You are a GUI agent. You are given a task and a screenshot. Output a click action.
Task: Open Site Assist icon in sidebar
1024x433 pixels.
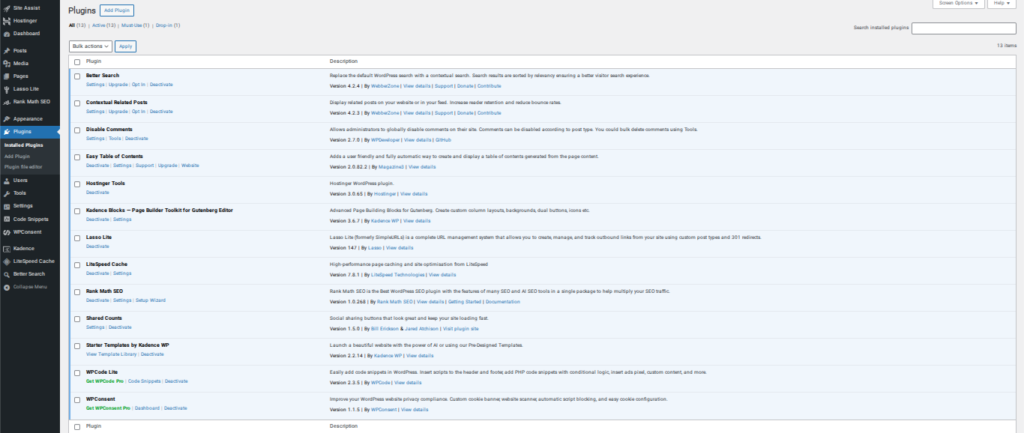(x=7, y=8)
